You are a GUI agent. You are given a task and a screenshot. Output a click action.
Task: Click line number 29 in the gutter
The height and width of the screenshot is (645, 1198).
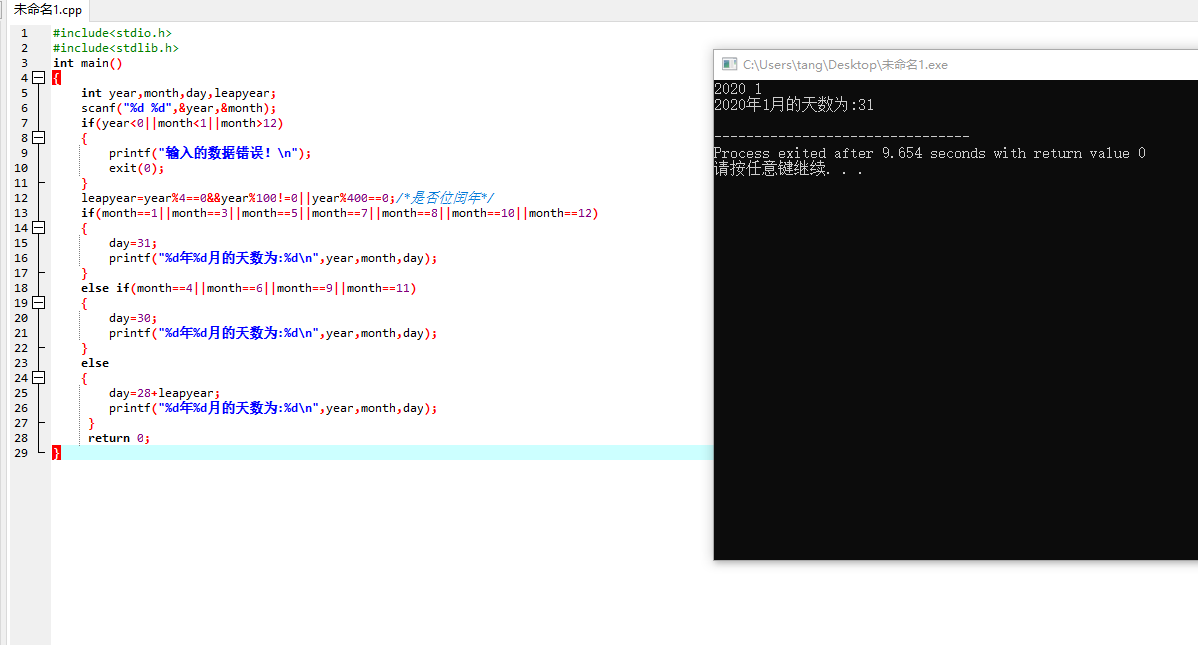21,453
